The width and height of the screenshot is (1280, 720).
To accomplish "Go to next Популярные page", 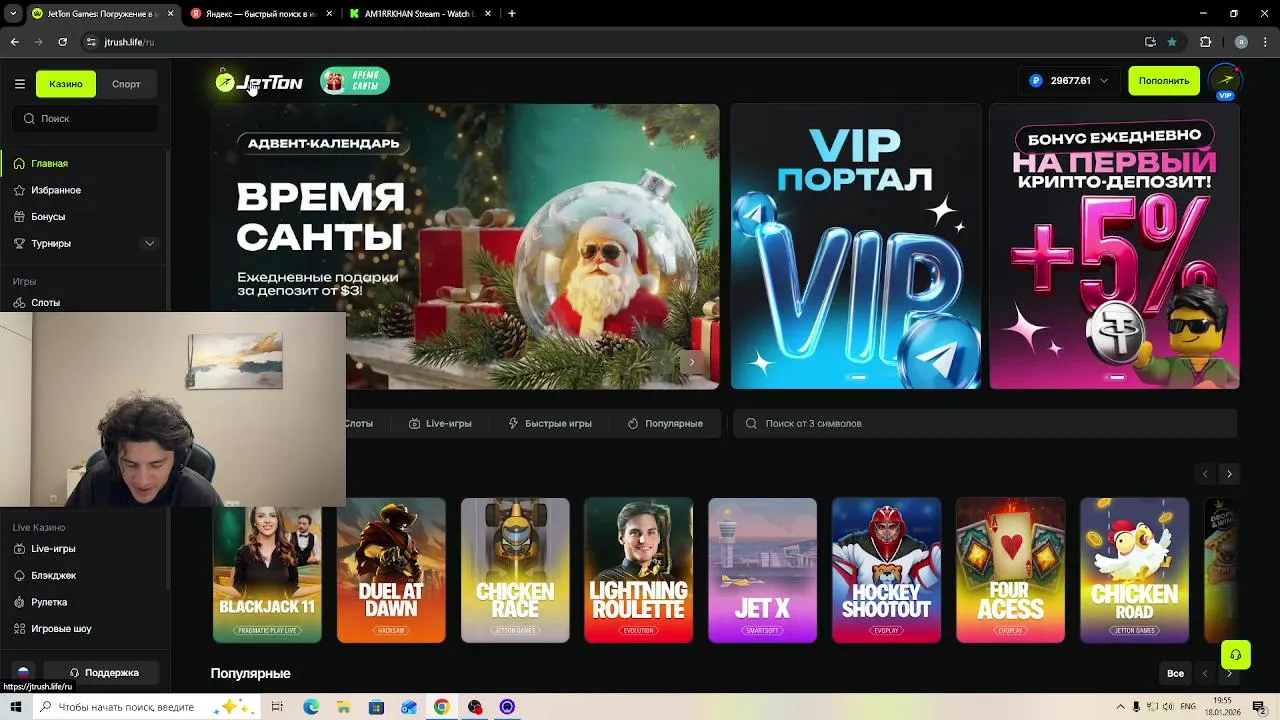I will click(1229, 674).
